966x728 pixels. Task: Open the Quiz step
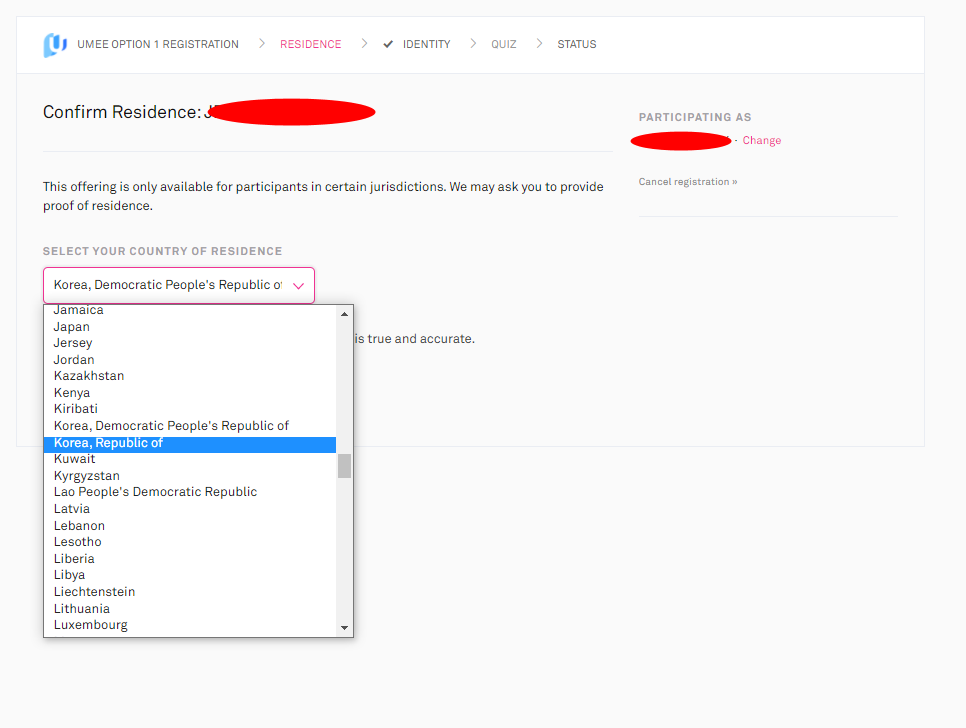[503, 44]
